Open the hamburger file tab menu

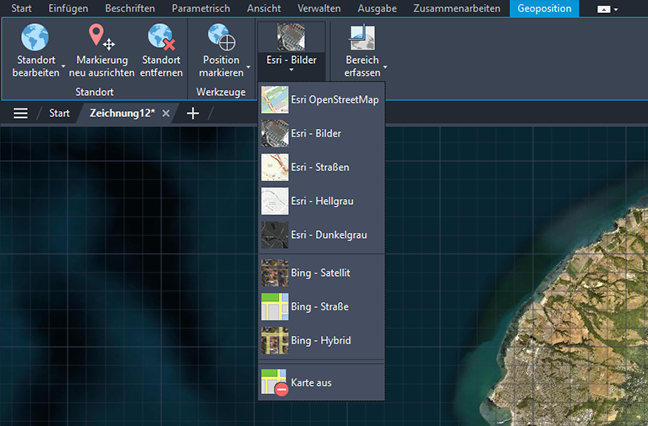click(21, 113)
